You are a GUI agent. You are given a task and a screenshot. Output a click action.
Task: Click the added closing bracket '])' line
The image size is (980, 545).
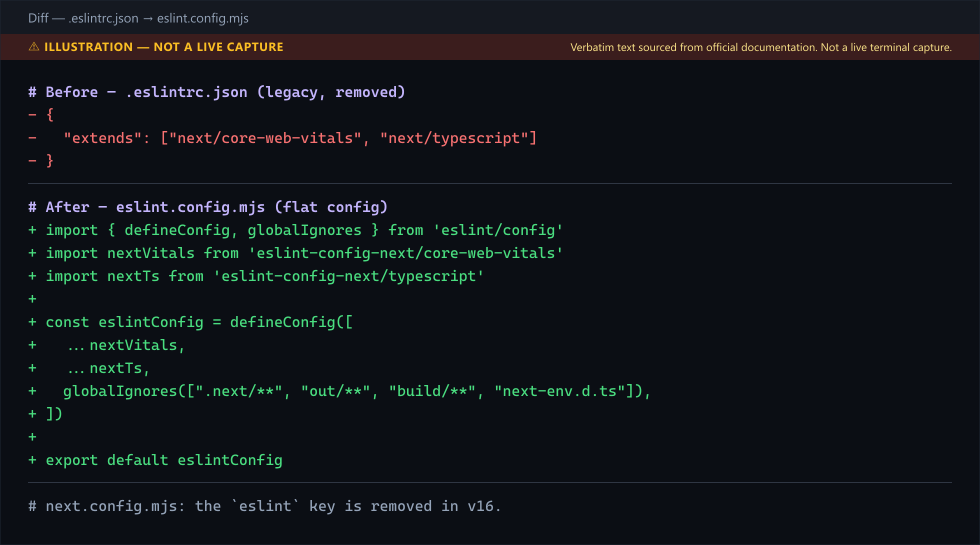46,414
